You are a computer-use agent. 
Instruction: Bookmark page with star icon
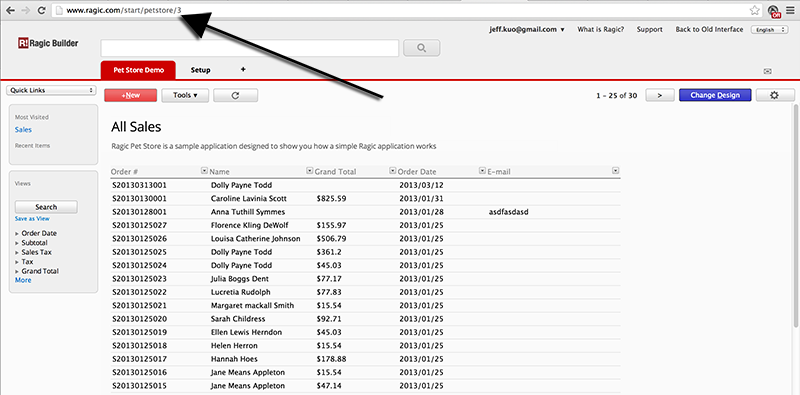[754, 10]
